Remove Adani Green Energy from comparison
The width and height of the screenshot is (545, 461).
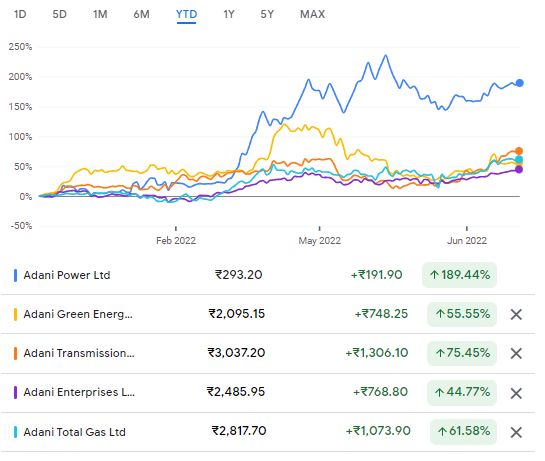516,314
